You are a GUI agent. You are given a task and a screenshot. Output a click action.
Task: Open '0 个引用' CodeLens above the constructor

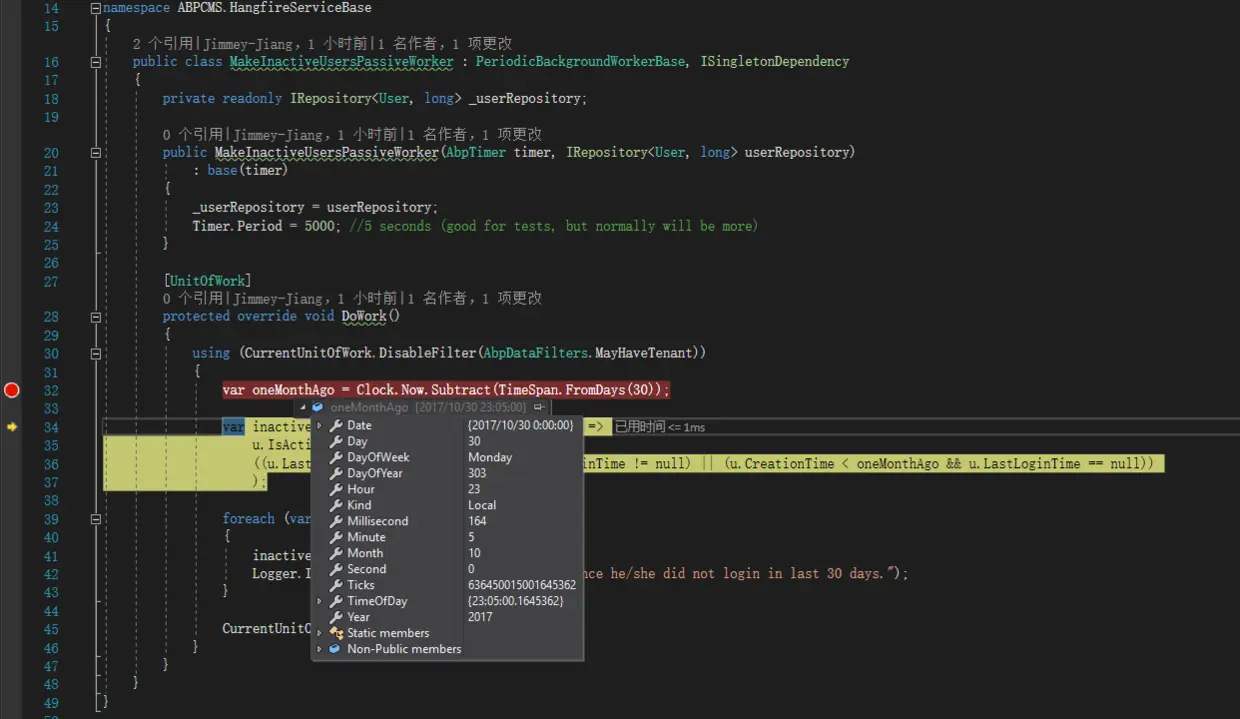point(194,135)
